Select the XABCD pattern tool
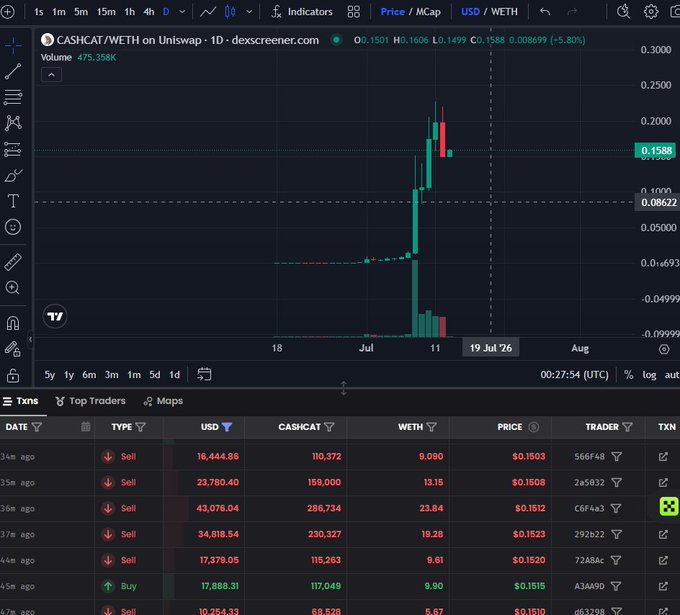680x615 pixels. tap(13, 123)
